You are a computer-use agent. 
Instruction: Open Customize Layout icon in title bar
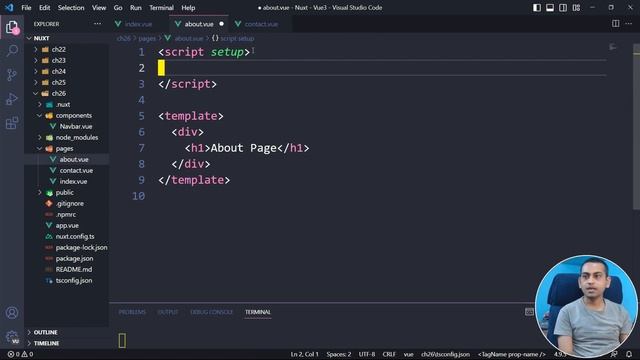[576, 8]
